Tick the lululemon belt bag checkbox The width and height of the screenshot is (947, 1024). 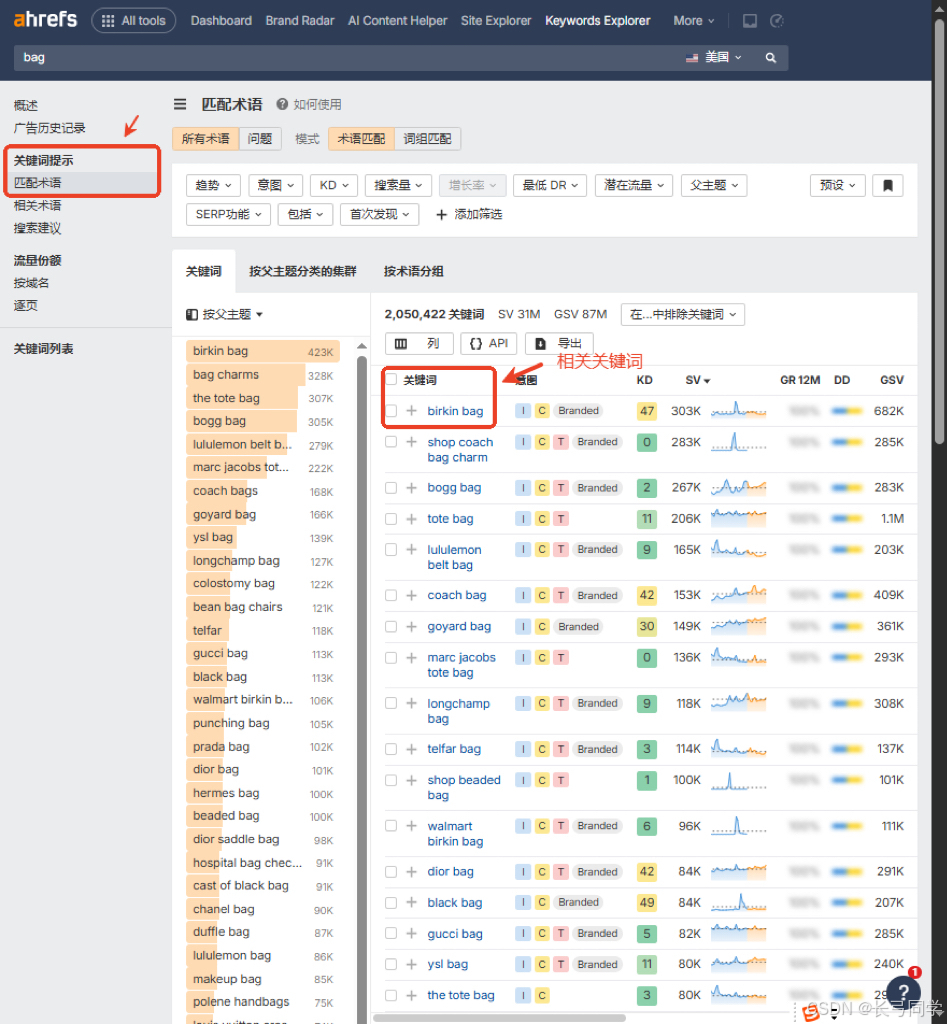point(391,550)
